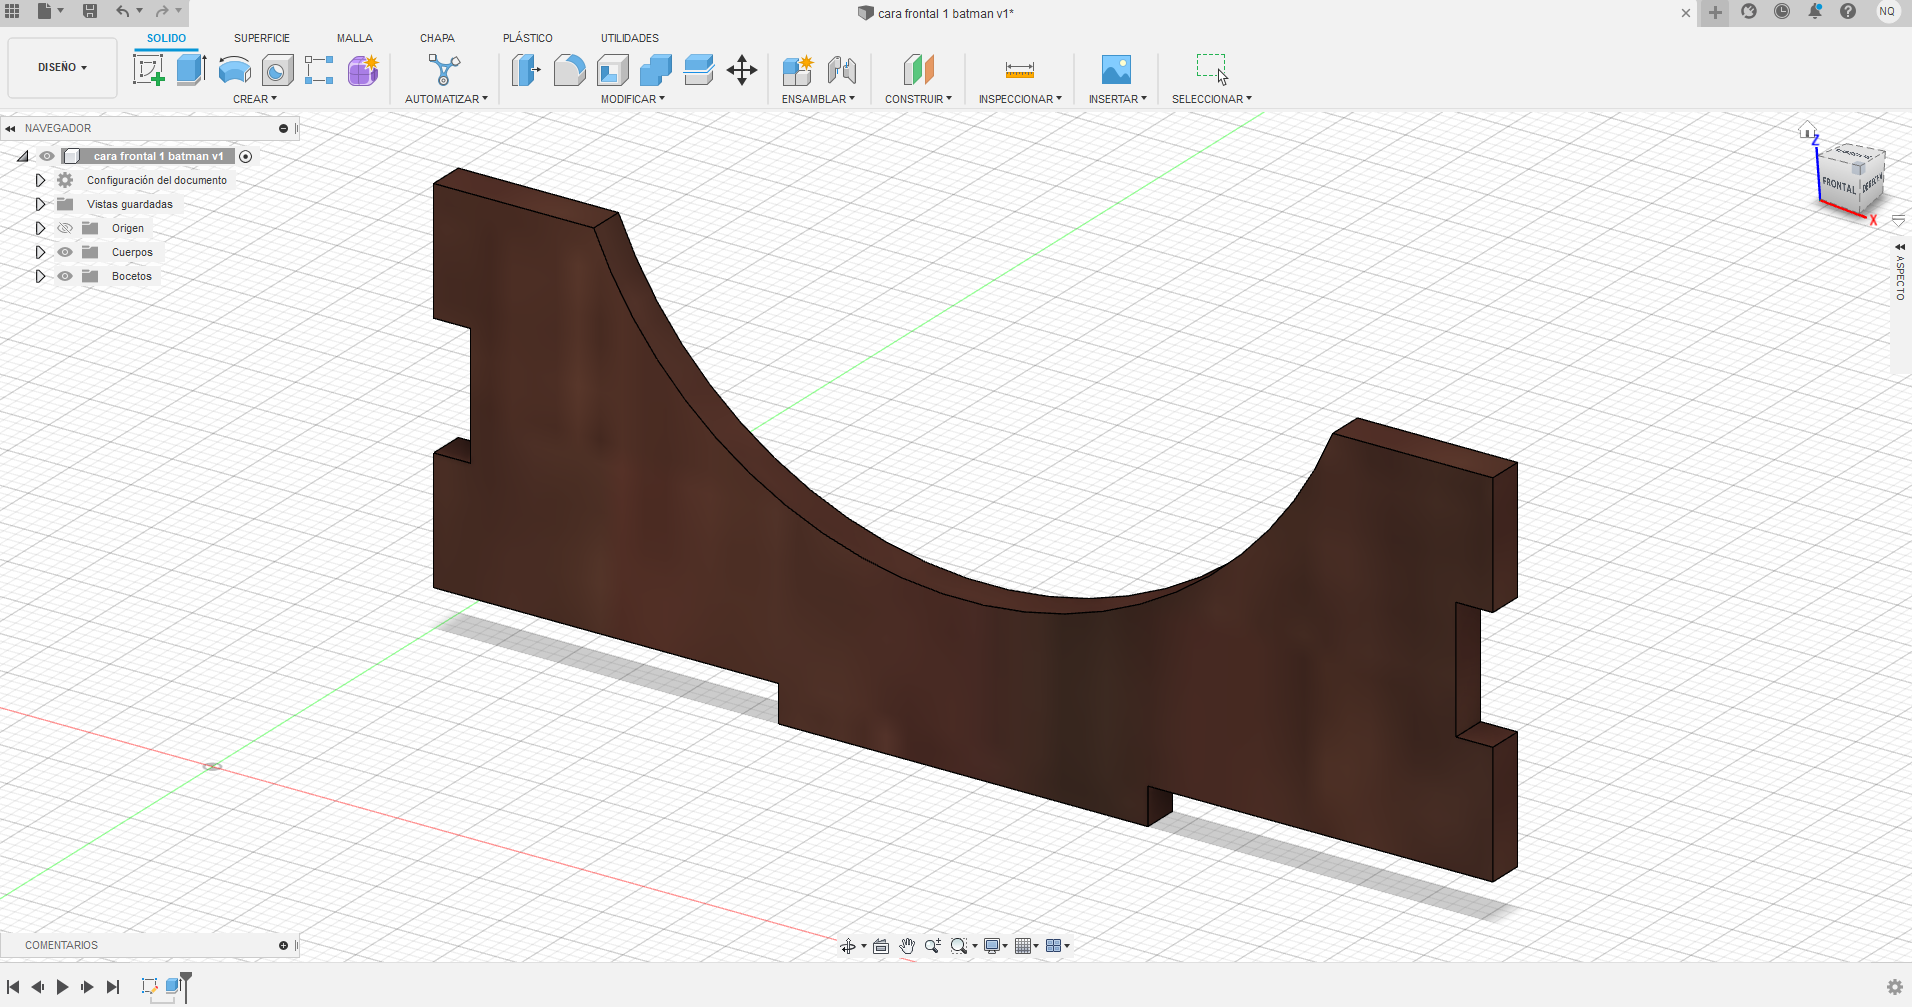The width and height of the screenshot is (1912, 1007).
Task: Select the extrude feature in timeline
Action: point(173,986)
